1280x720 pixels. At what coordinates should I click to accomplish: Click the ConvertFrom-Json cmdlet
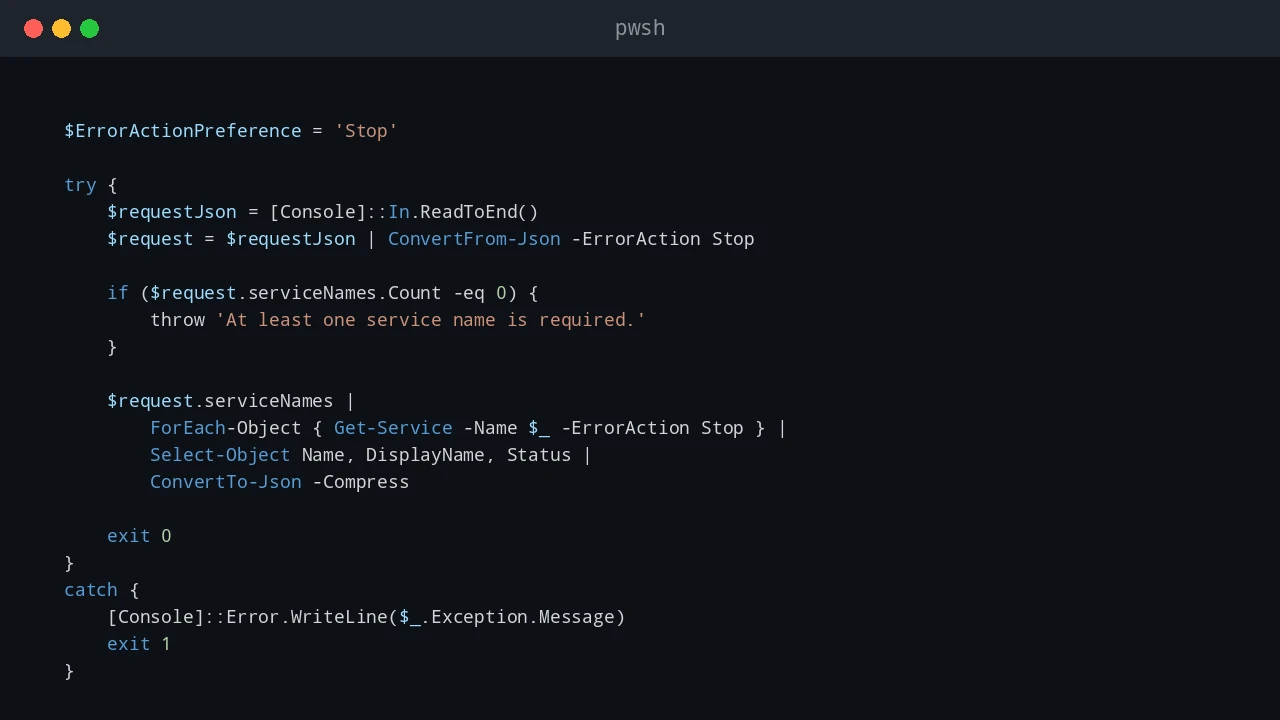474,239
